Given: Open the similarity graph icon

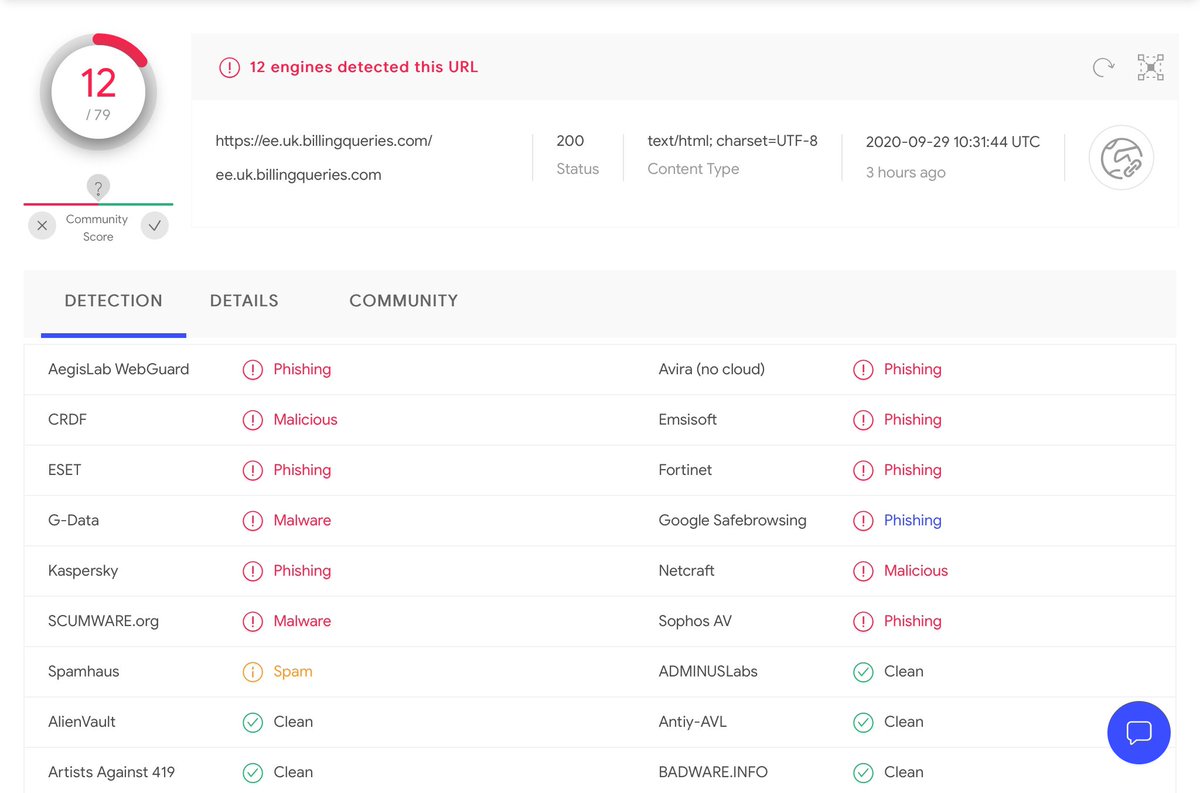Looking at the screenshot, I should click(1150, 67).
